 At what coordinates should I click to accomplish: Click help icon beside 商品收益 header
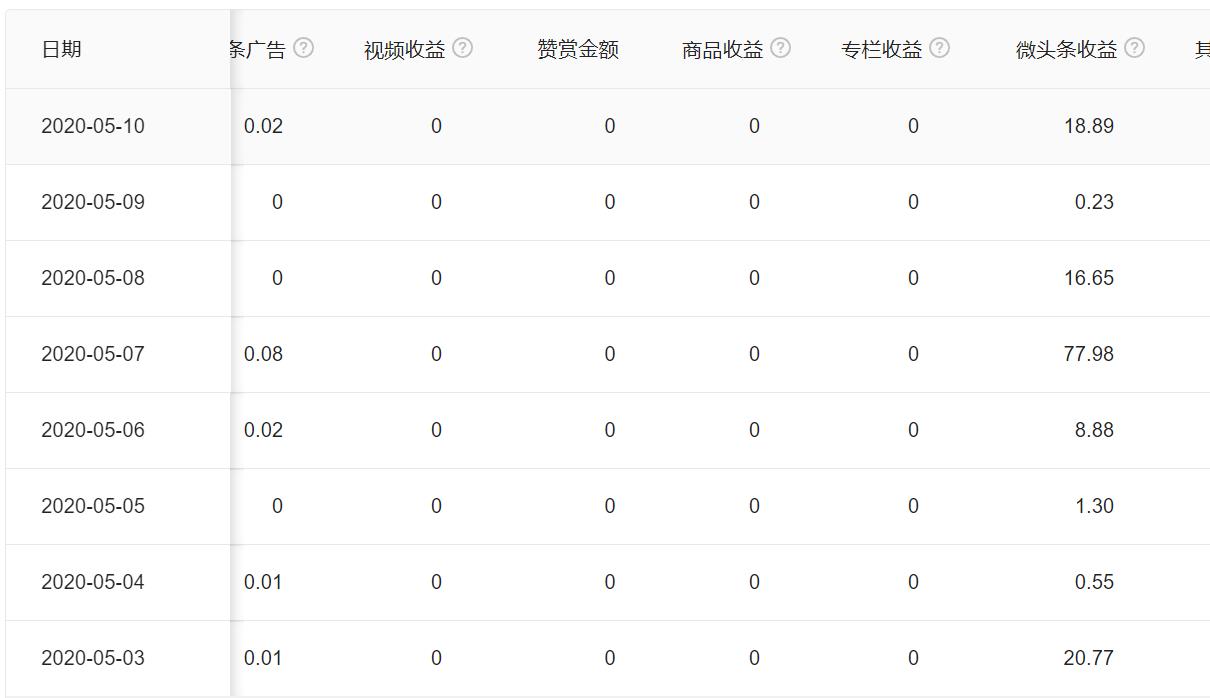coord(781,48)
